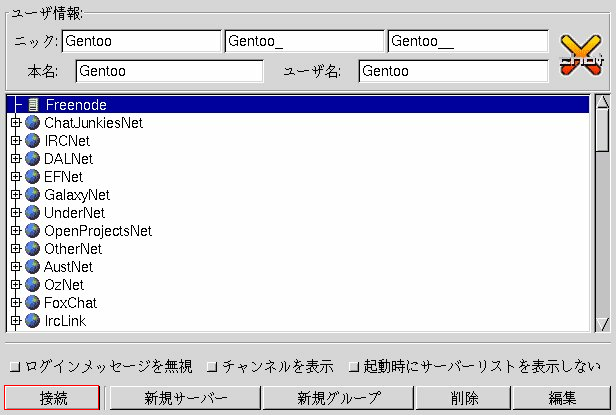
Task: Expand the IrcLink tree node
Action: 15,321
